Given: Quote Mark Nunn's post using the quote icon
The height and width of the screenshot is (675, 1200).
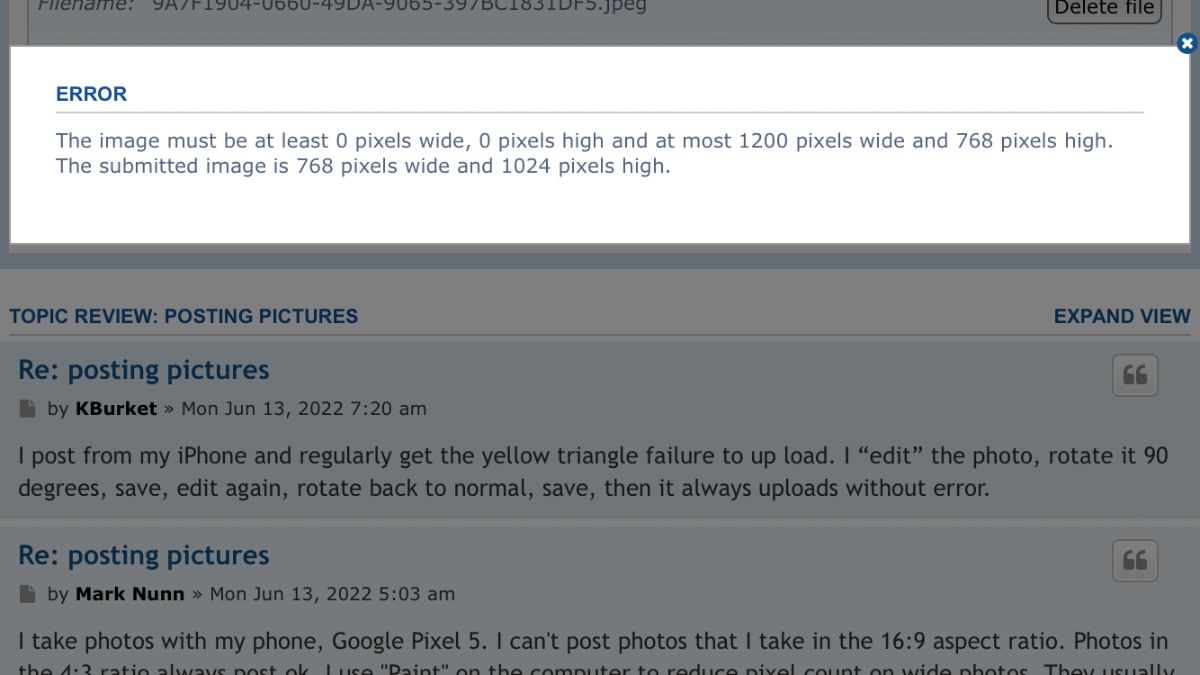Looking at the screenshot, I should [1135, 561].
